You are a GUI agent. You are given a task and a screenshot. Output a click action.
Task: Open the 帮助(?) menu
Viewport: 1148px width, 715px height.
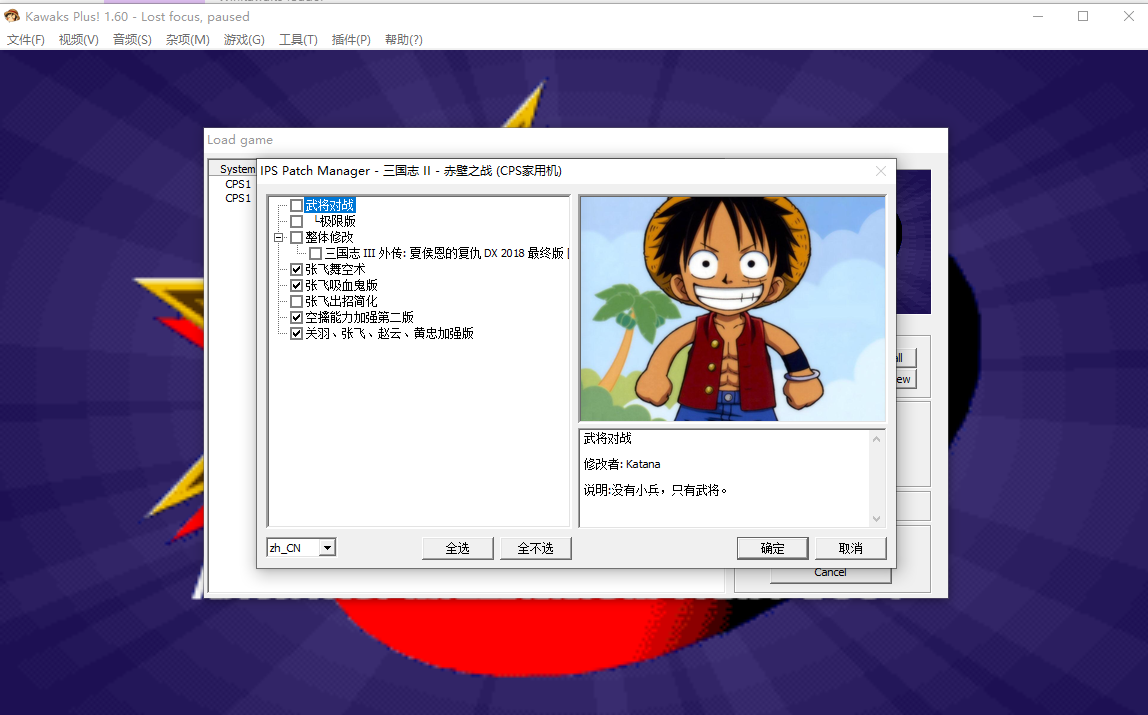(x=403, y=40)
